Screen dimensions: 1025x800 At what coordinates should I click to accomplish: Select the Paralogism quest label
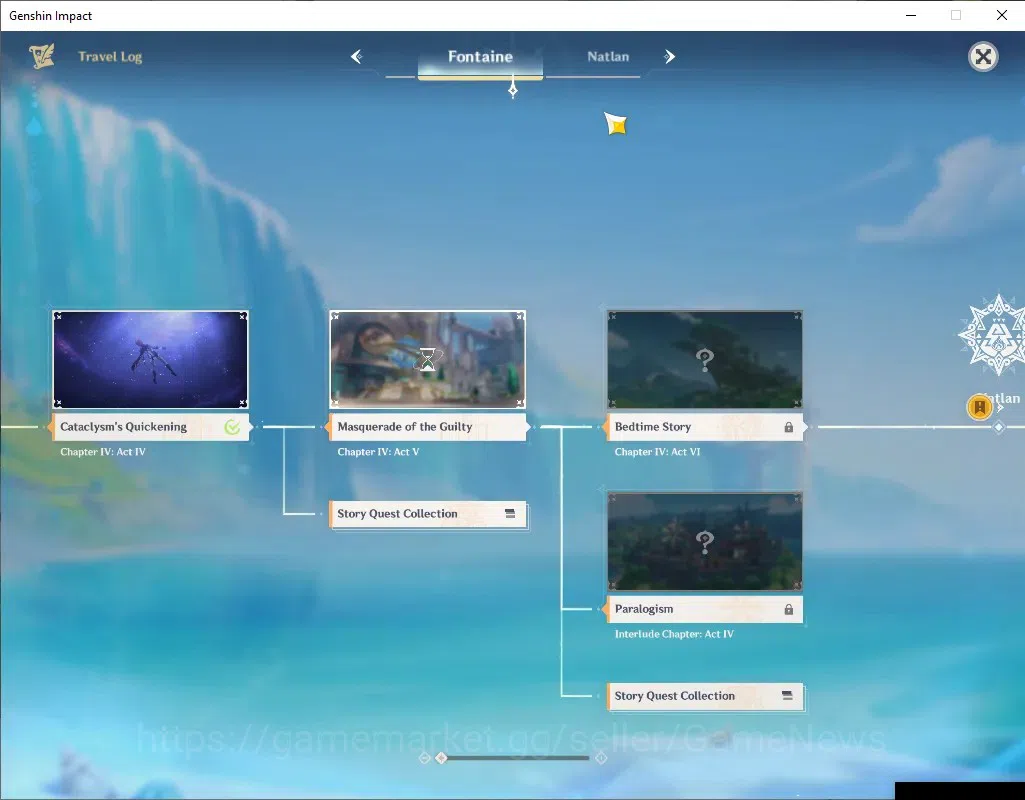click(x=704, y=609)
